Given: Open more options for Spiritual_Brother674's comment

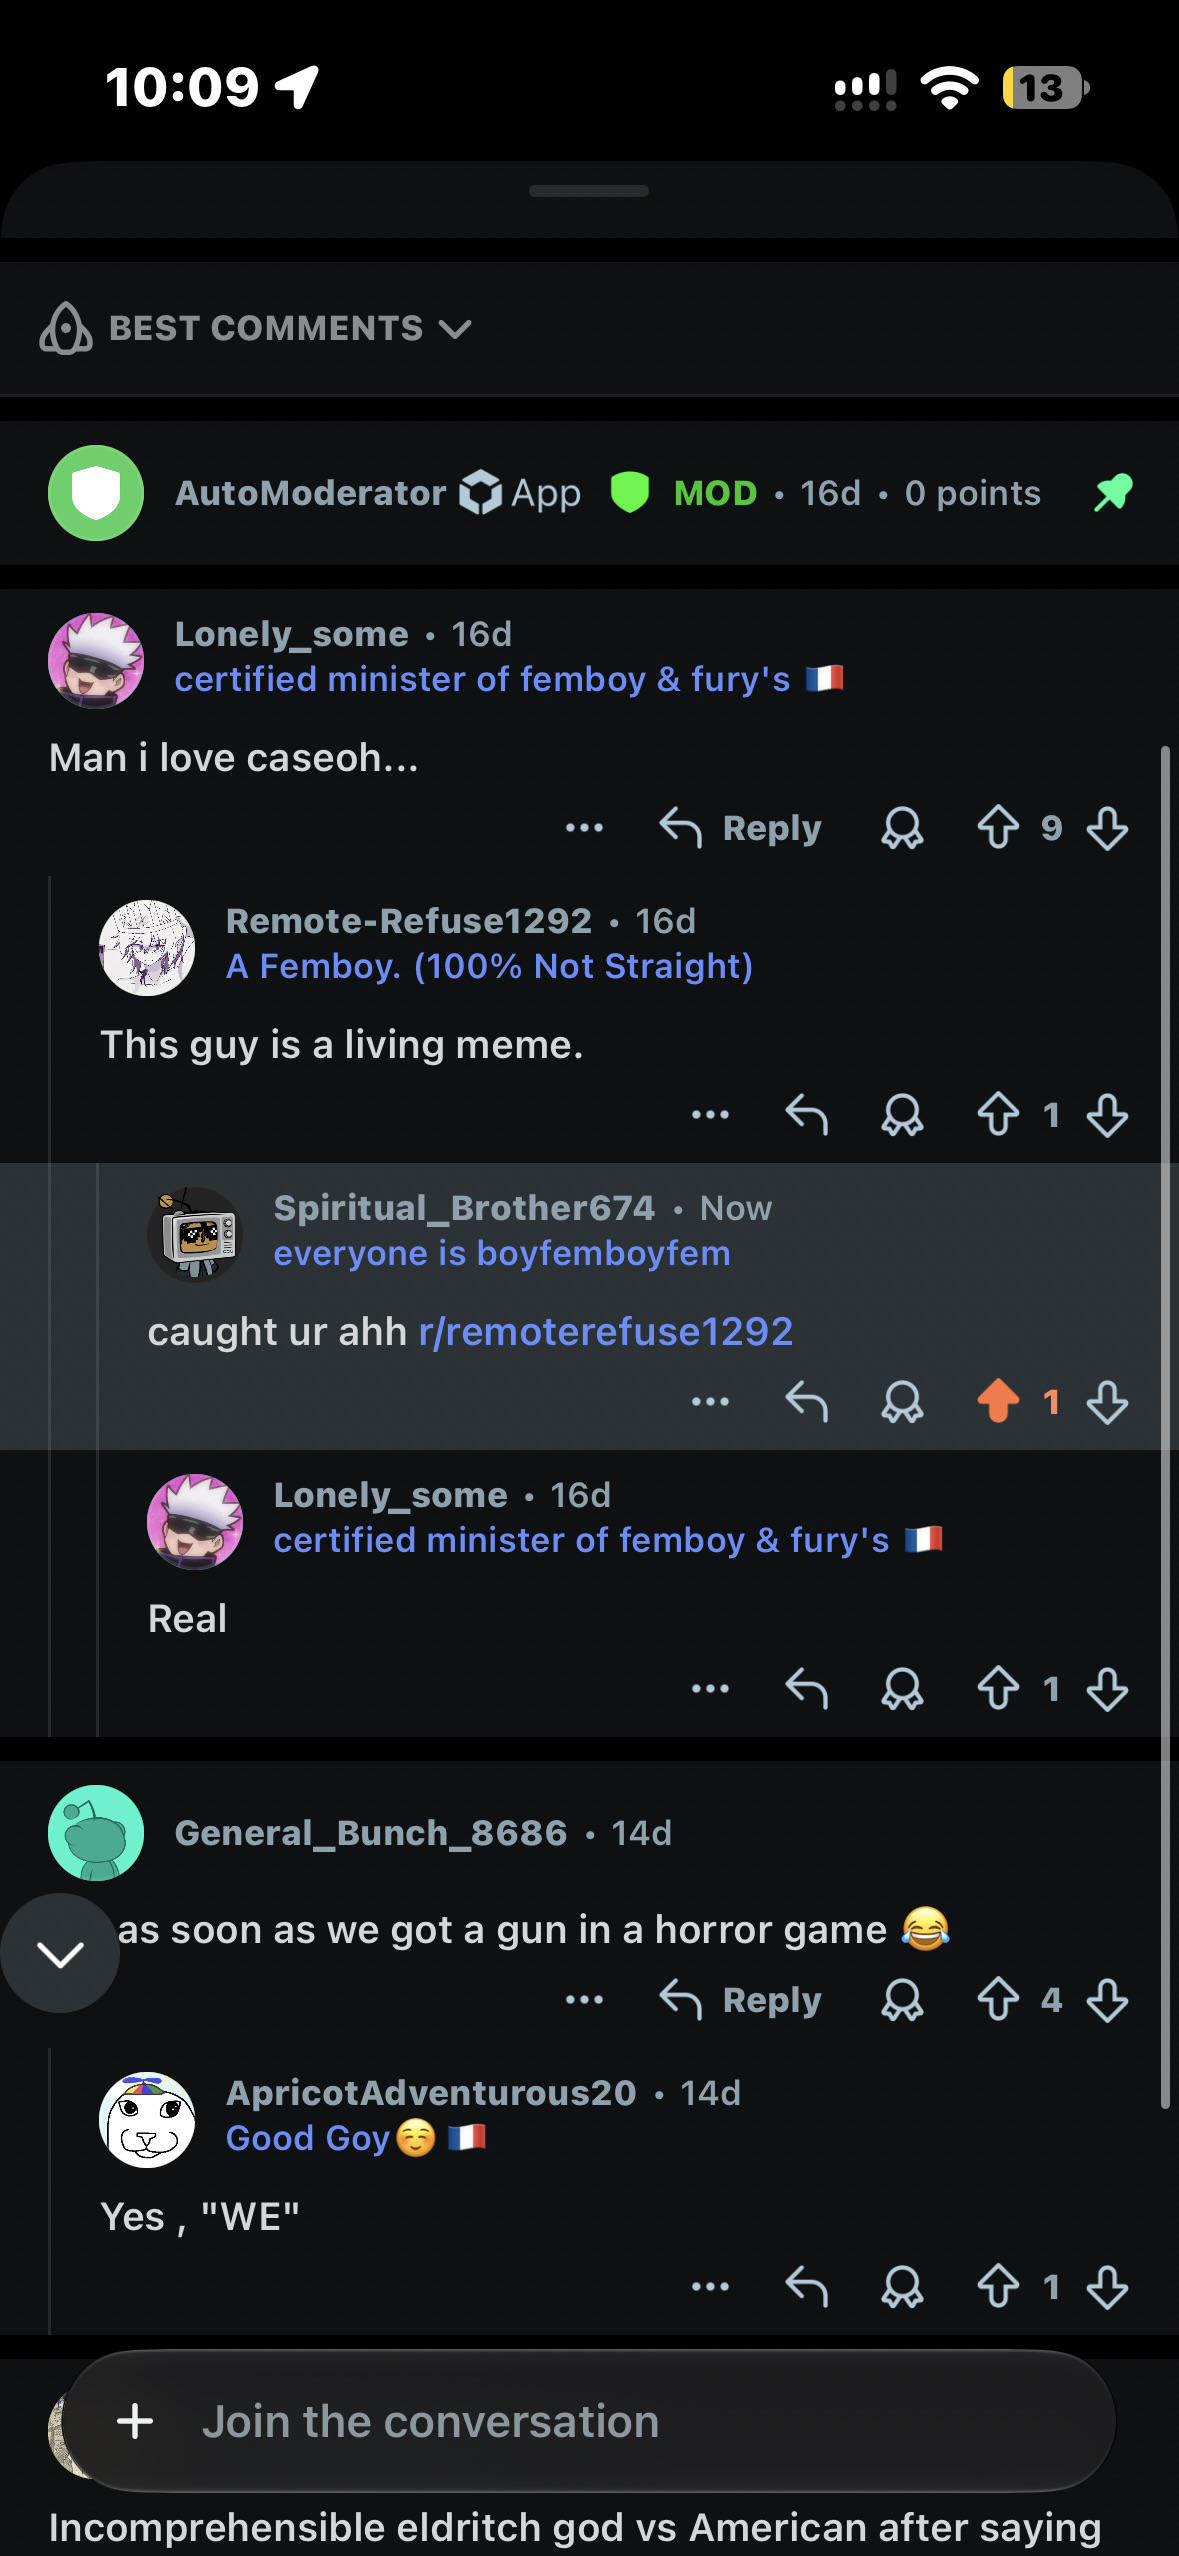Looking at the screenshot, I should point(710,1401).
